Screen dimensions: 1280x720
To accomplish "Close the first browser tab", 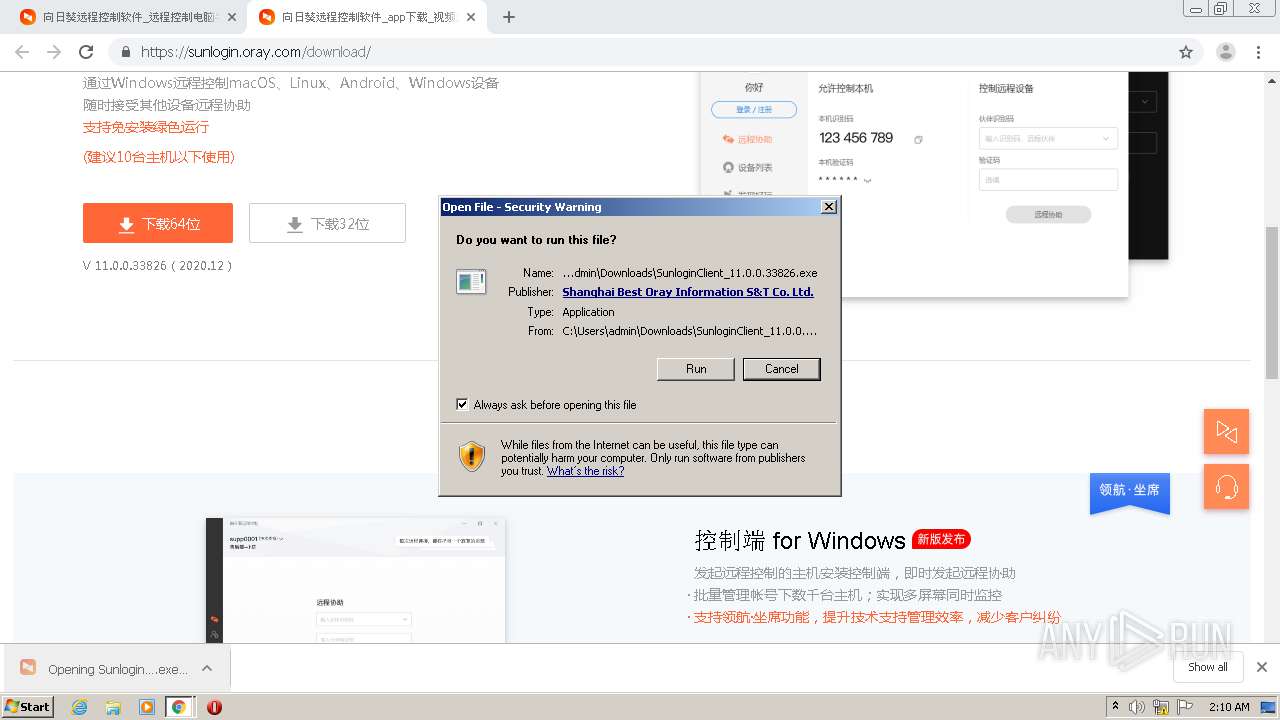I will point(232,17).
